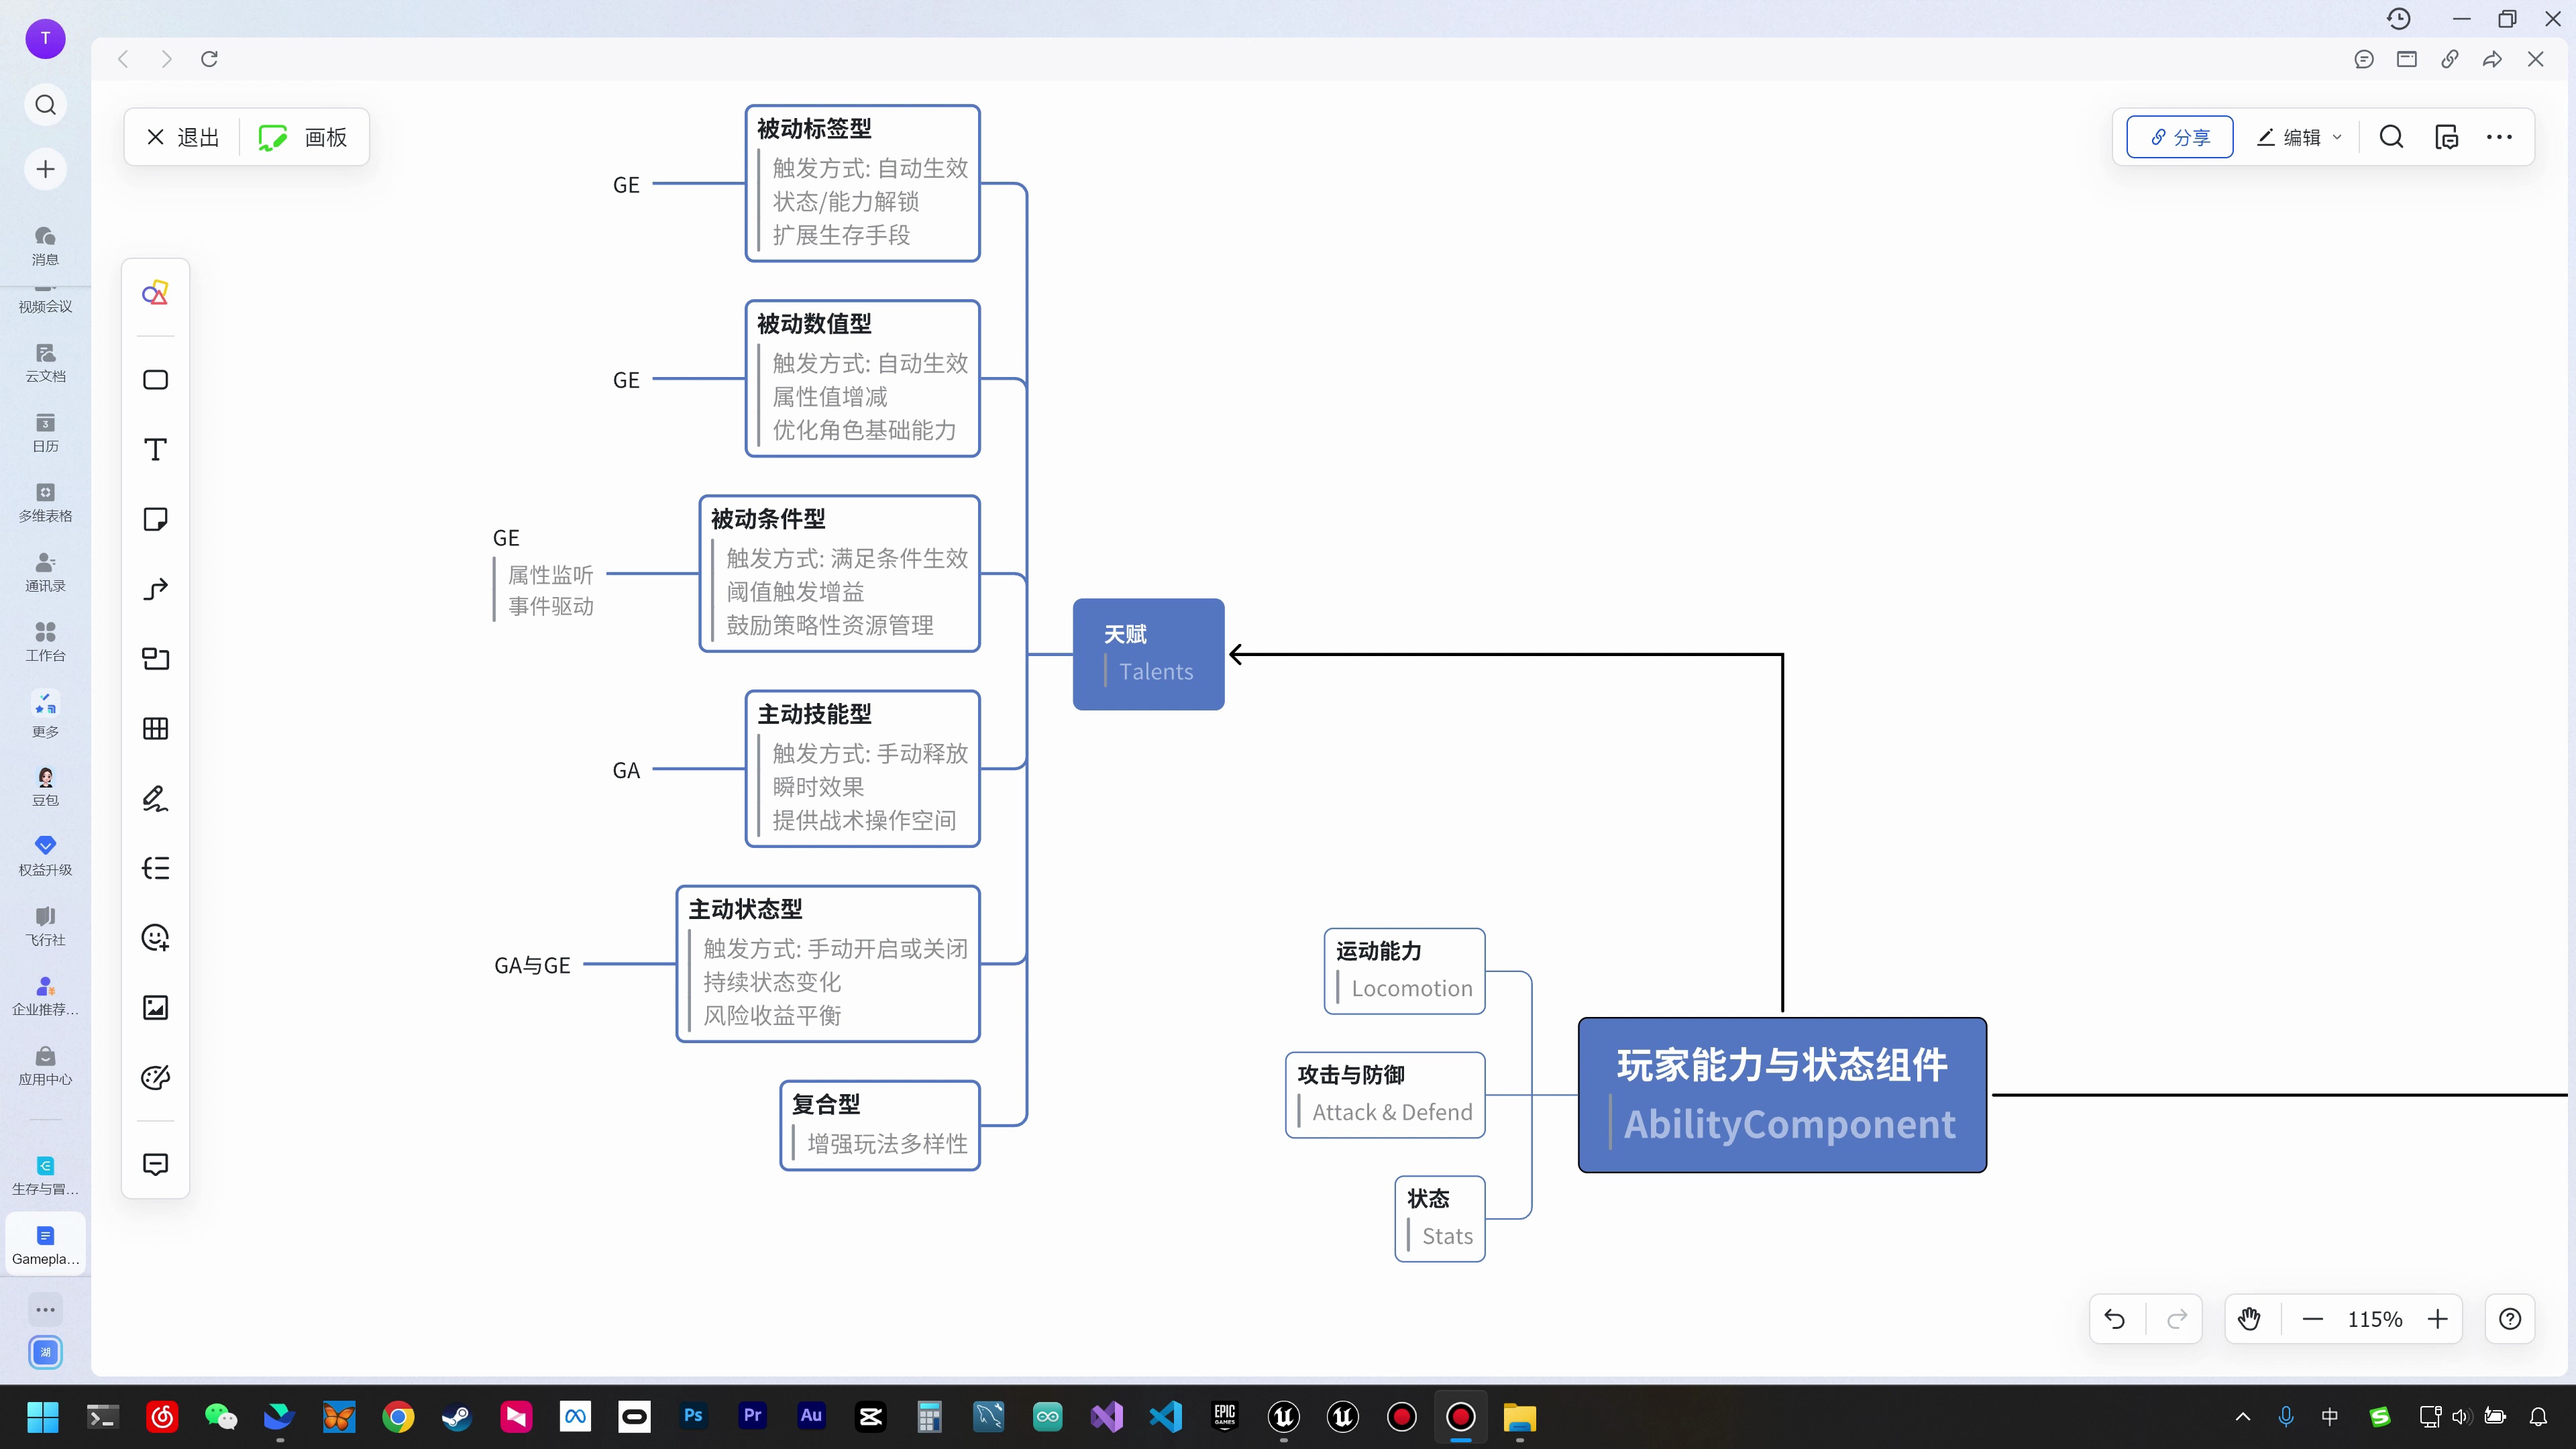2576x1449 pixels.
Task: Open 消息 messages in sidebar
Action: pos(45,245)
